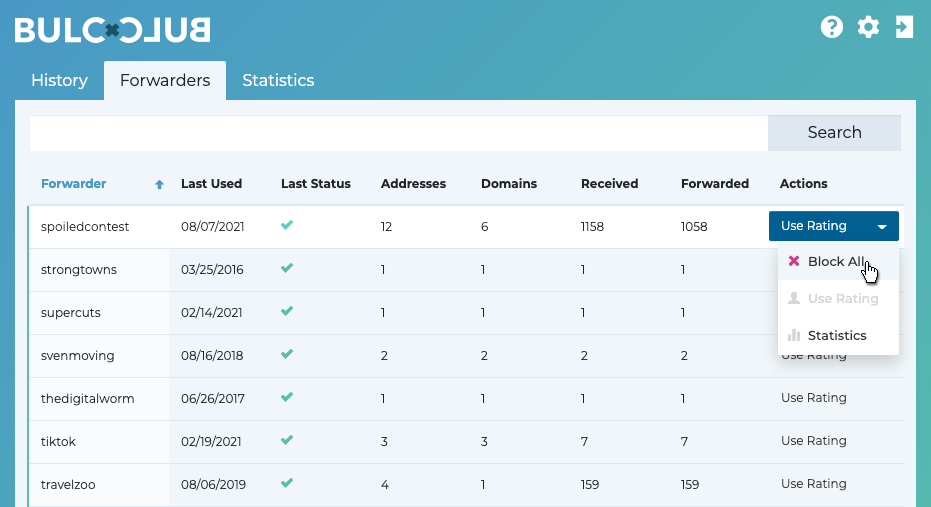
Task: Sort by Last Status column header
Action: click(x=316, y=184)
